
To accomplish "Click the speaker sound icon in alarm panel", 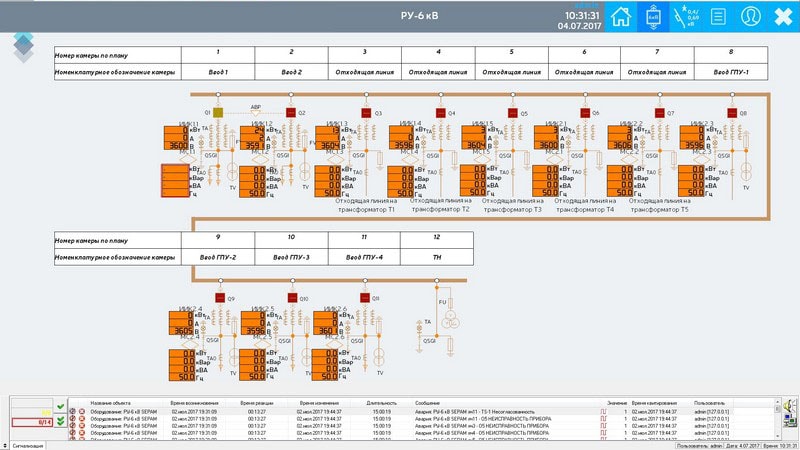I will [x=790, y=407].
